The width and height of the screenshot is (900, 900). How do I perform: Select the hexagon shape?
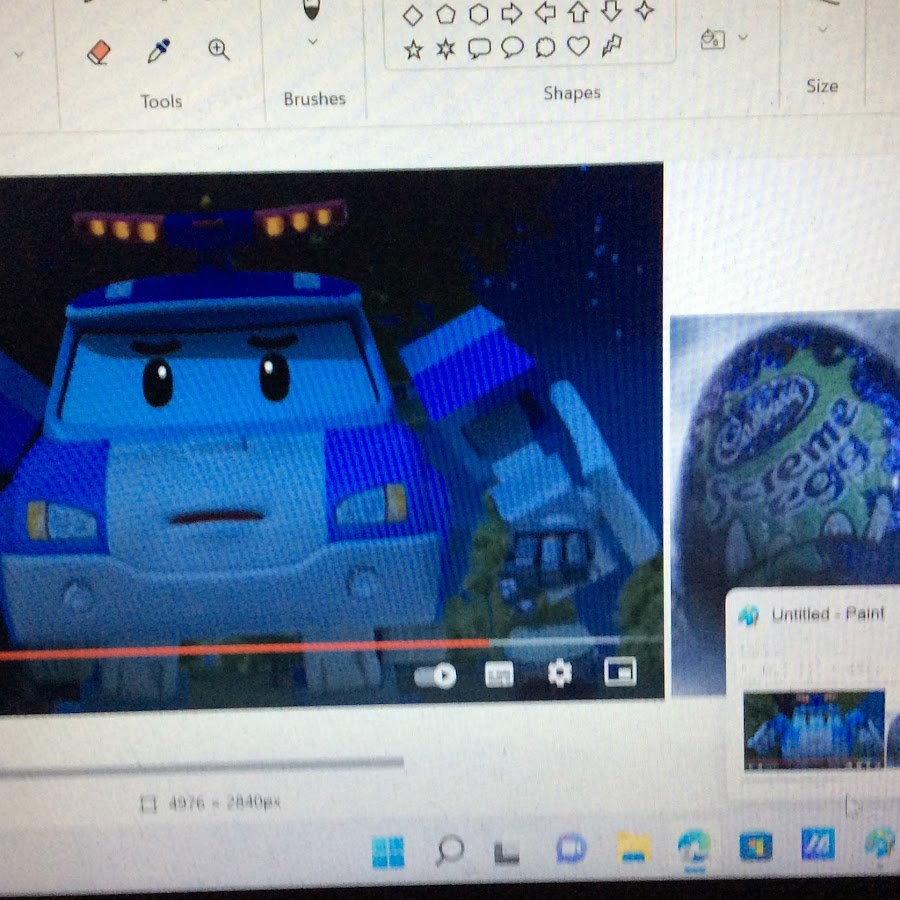[x=479, y=14]
